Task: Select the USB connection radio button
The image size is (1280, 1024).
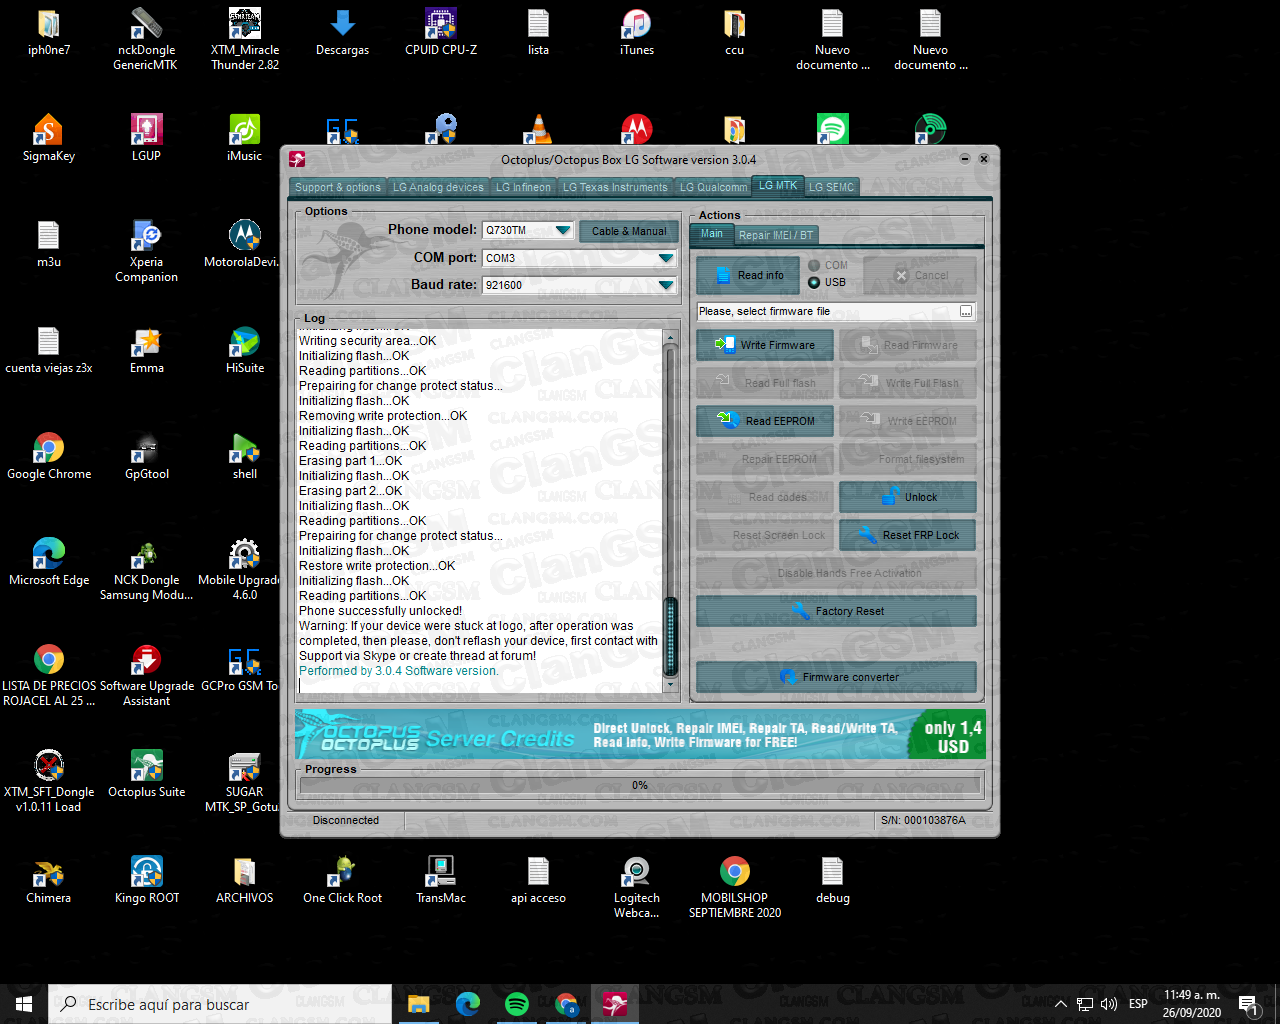Action: [814, 282]
